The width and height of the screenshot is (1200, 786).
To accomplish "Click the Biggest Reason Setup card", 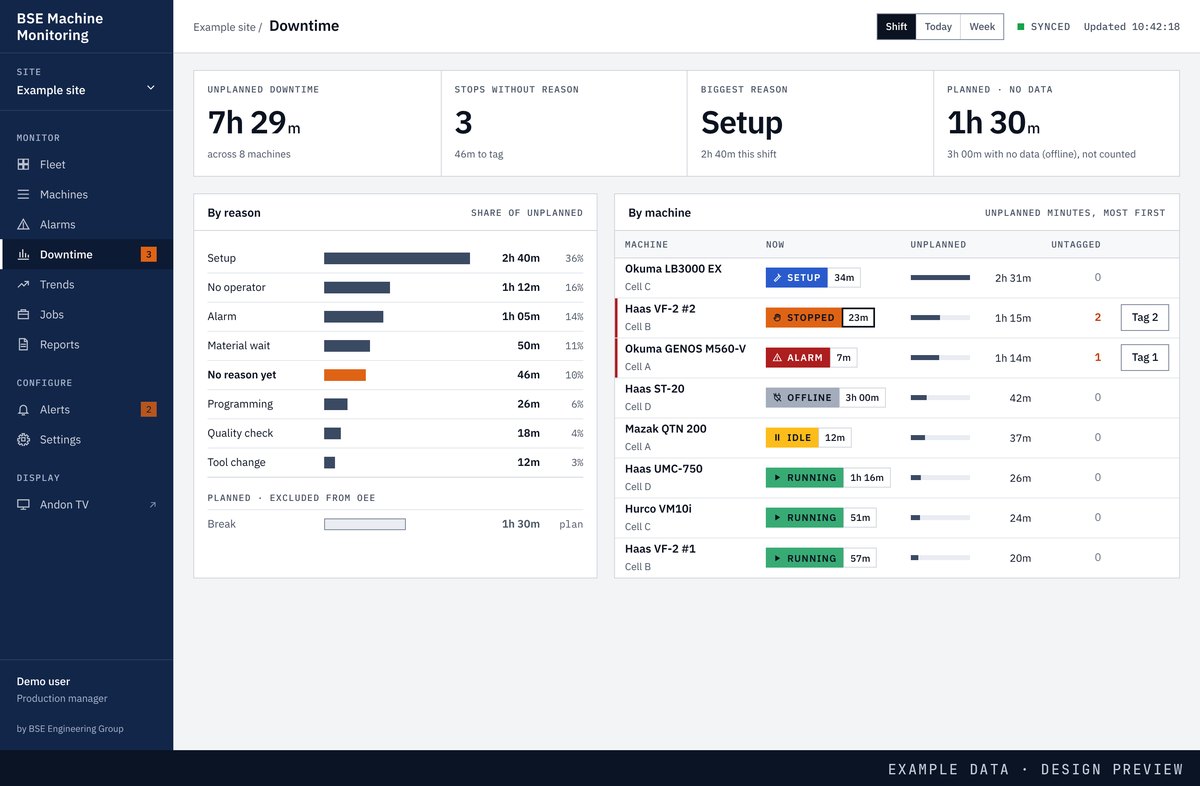I will (810, 123).
